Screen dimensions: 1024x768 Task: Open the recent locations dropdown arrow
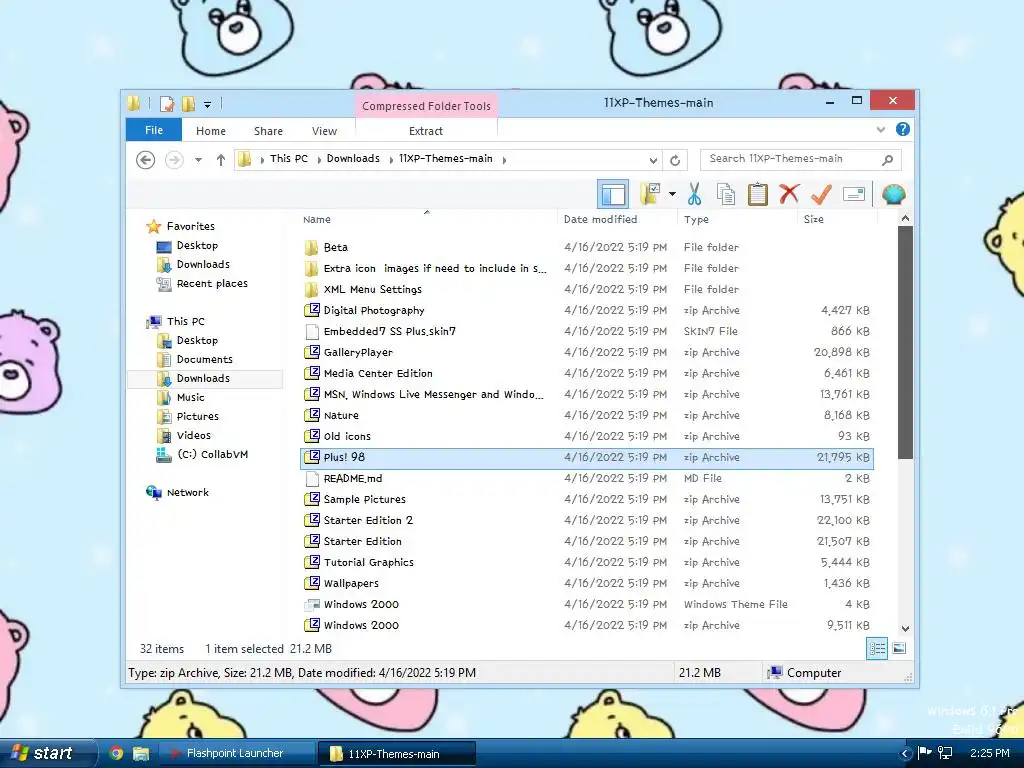(198, 160)
